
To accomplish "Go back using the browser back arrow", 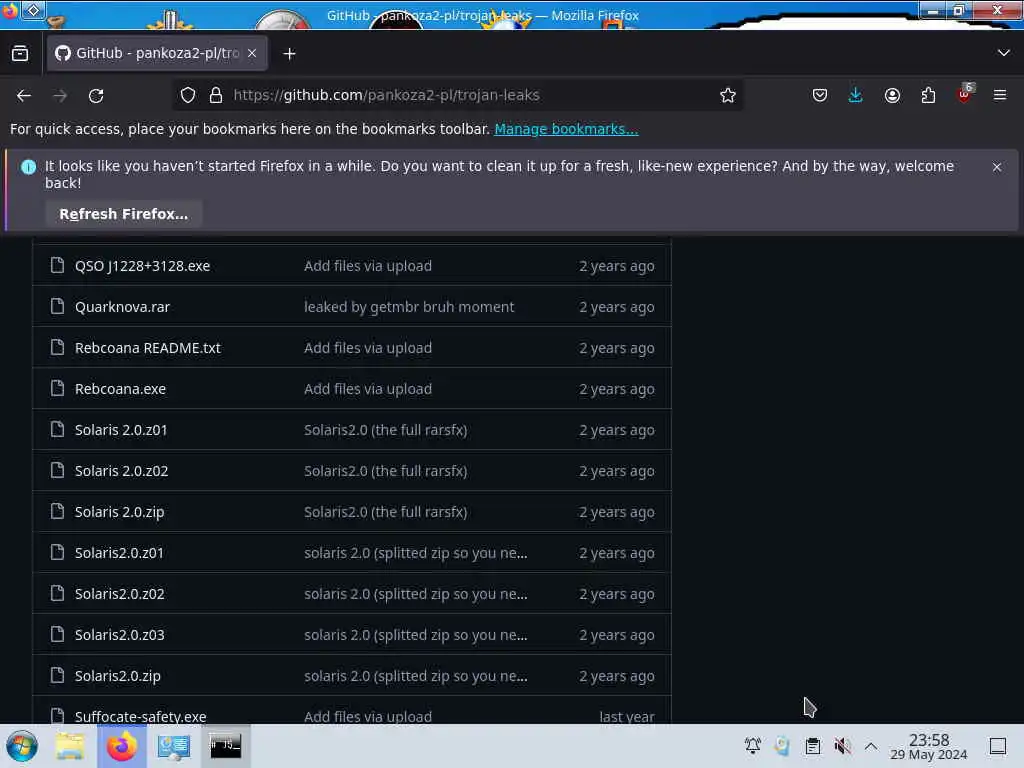I will coord(24,95).
